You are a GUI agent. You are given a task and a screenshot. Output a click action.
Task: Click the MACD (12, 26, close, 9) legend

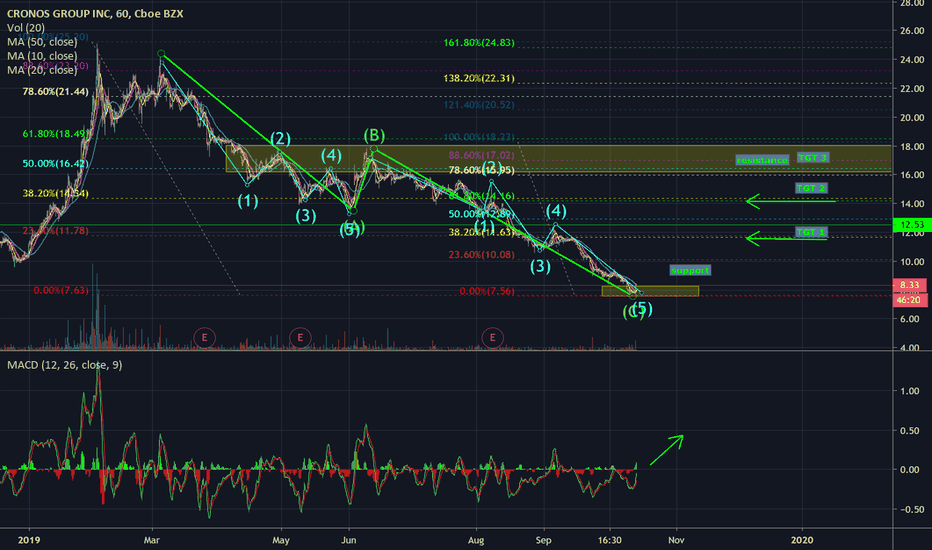(x=65, y=365)
